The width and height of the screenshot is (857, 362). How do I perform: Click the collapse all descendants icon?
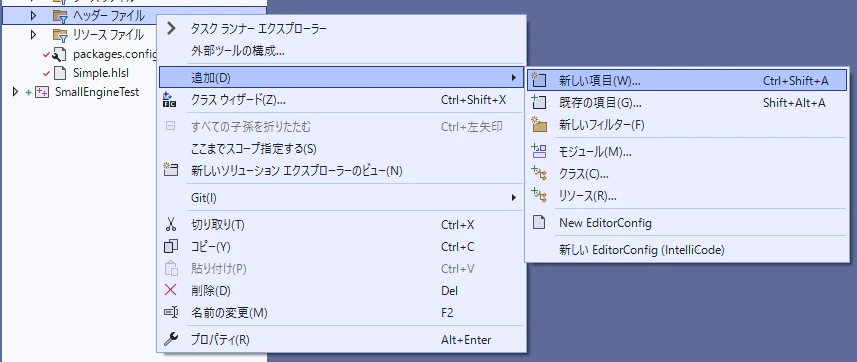(x=170, y=127)
